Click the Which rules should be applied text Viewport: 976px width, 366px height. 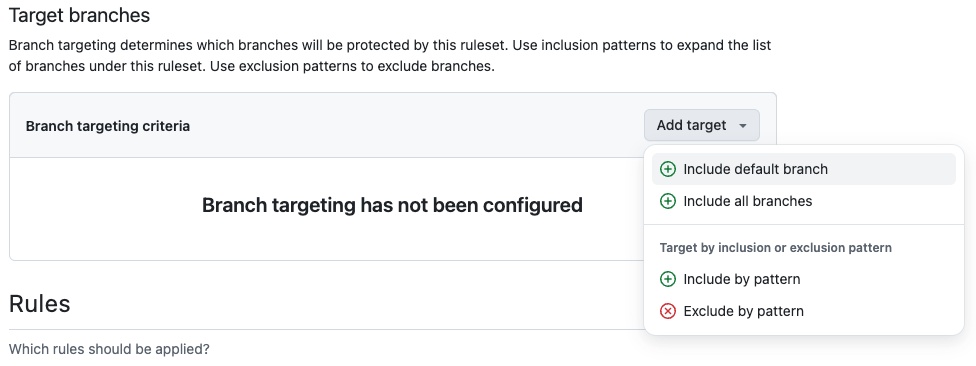coord(110,349)
